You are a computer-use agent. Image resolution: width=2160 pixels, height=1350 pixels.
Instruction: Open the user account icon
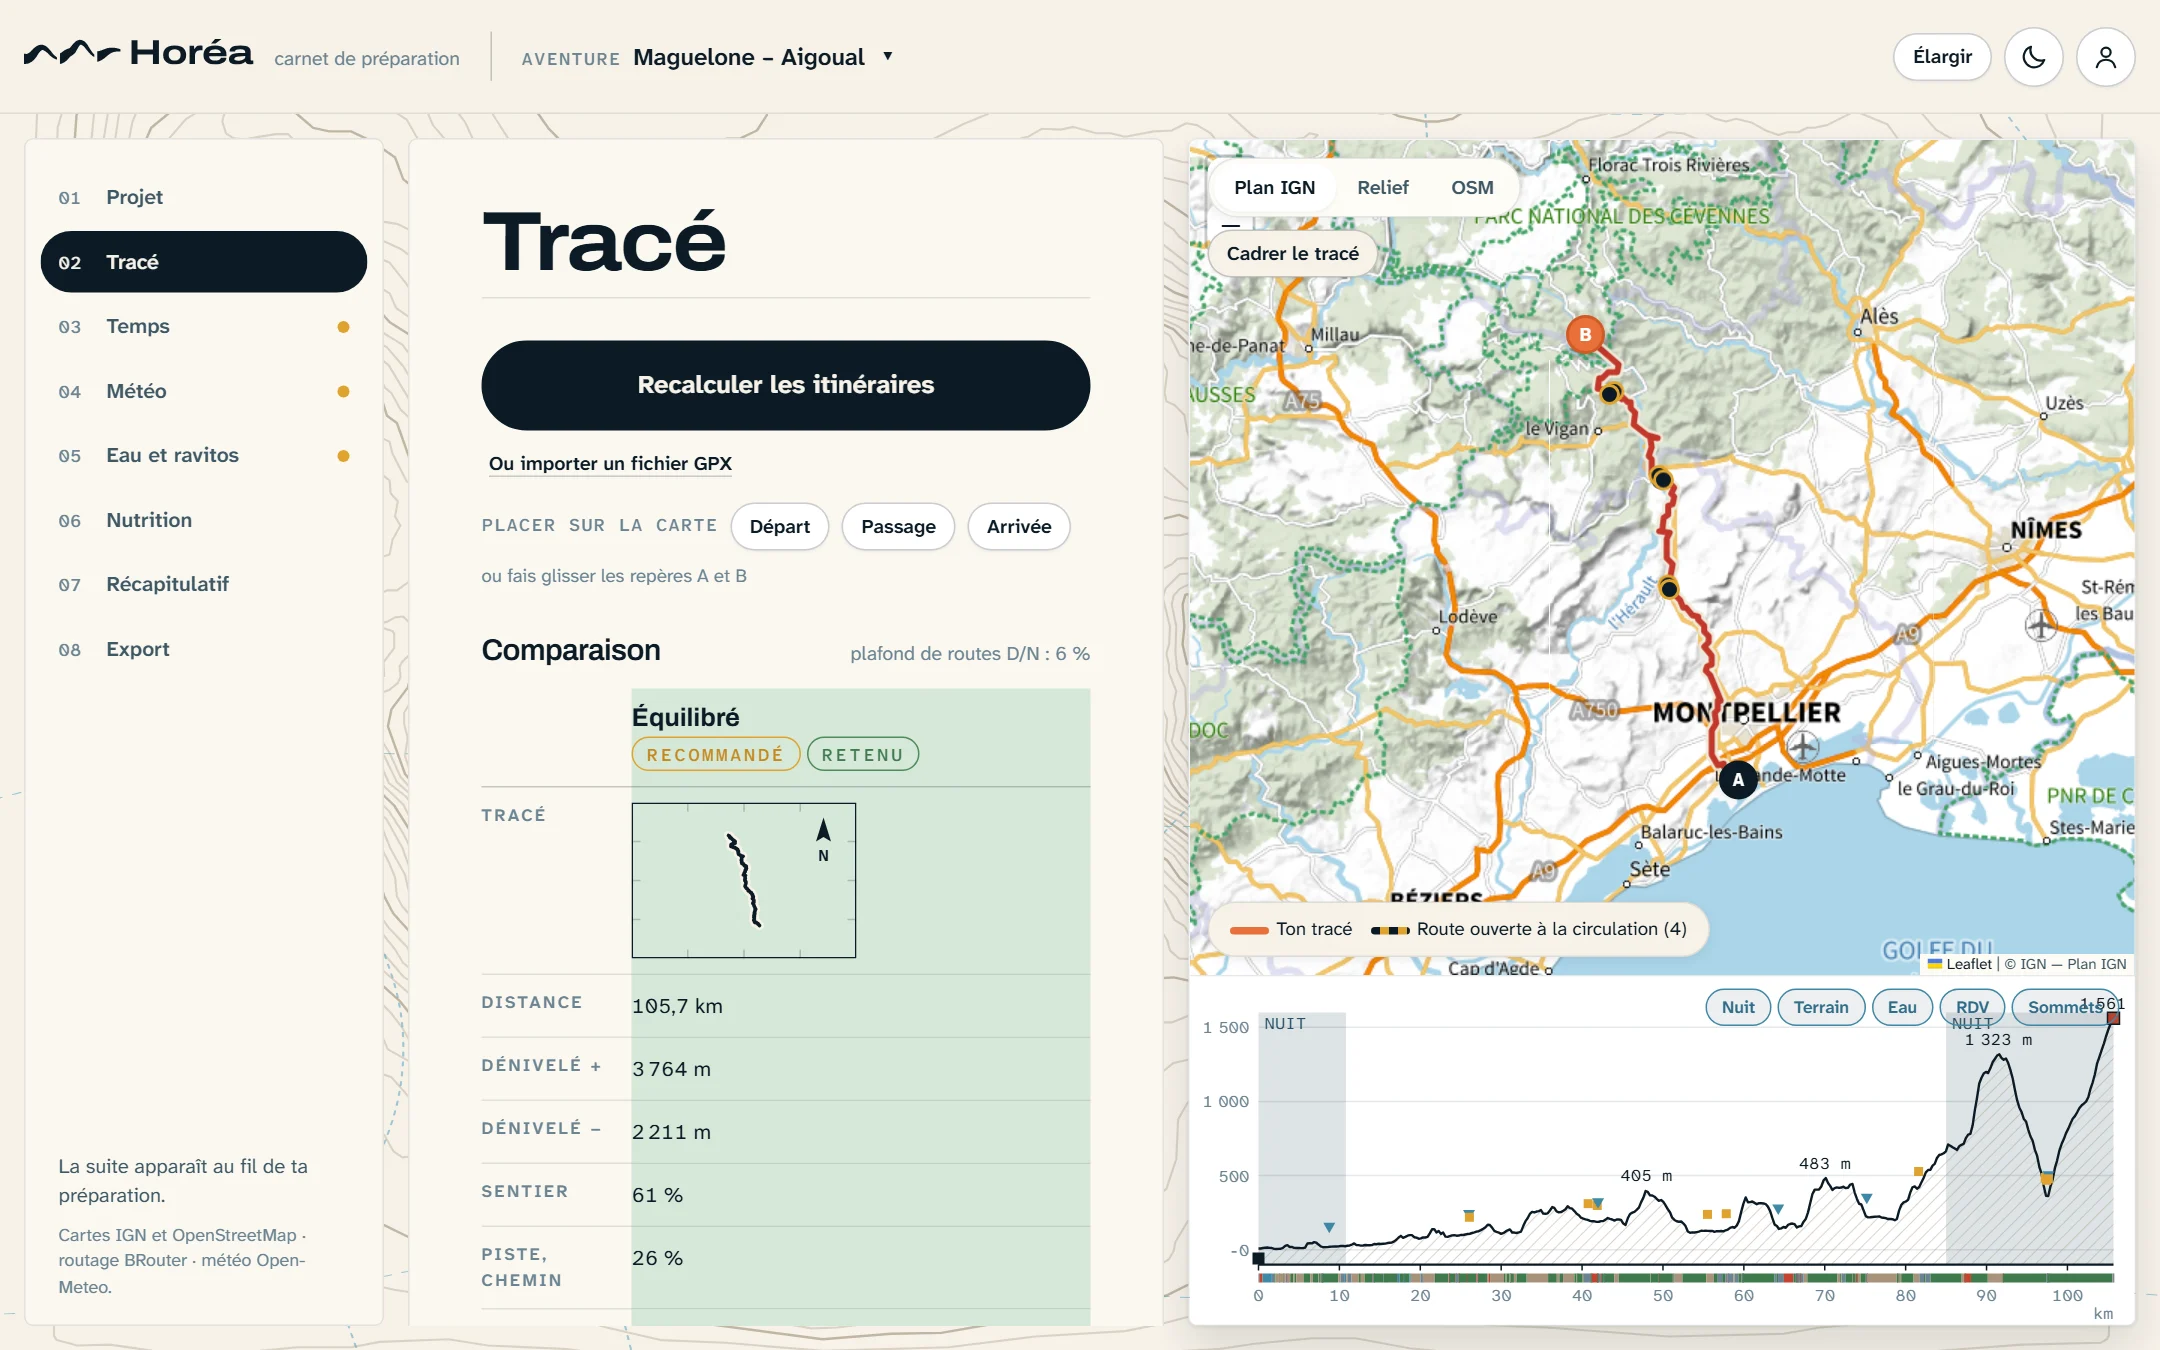point(2105,57)
